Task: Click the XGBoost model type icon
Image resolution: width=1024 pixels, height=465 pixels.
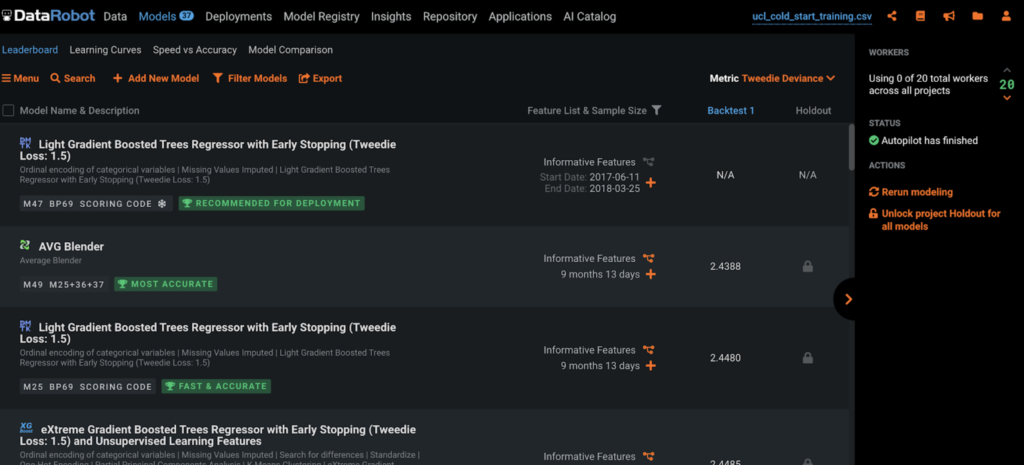Action: (x=25, y=428)
